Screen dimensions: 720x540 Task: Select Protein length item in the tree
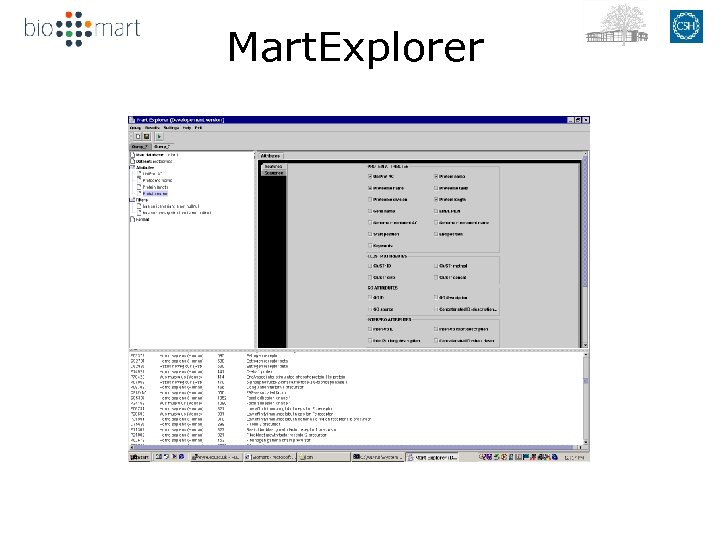pos(155,187)
